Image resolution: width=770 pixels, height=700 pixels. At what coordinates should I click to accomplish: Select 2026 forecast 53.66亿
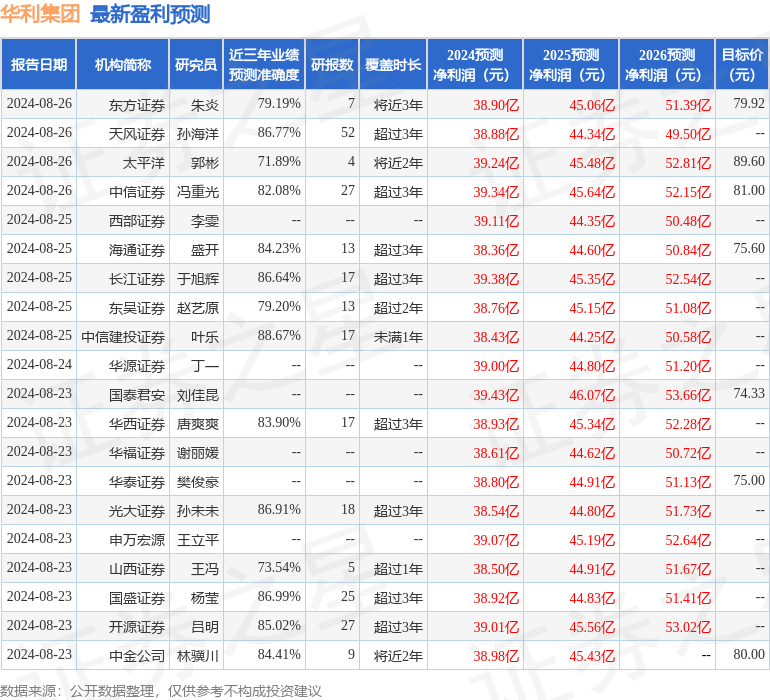[x=688, y=395]
